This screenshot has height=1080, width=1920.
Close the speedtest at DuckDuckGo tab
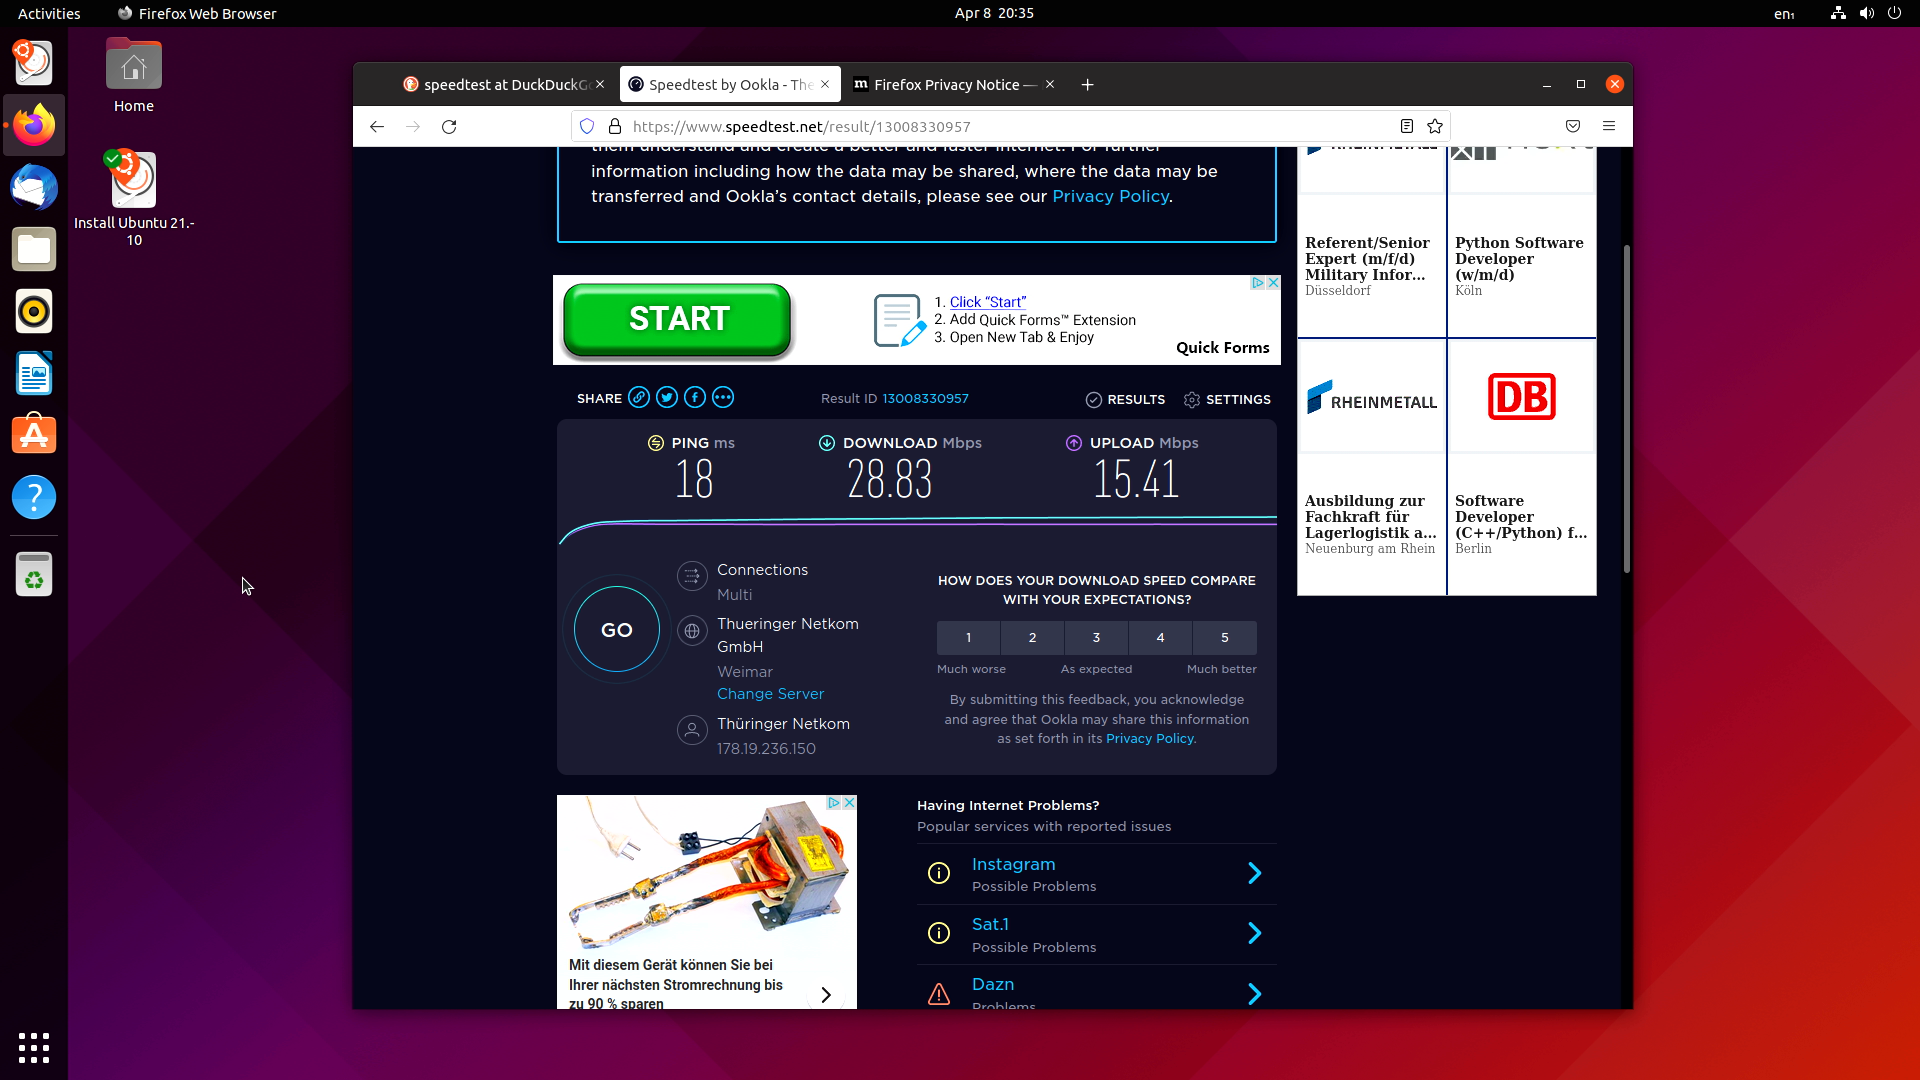pos(600,85)
